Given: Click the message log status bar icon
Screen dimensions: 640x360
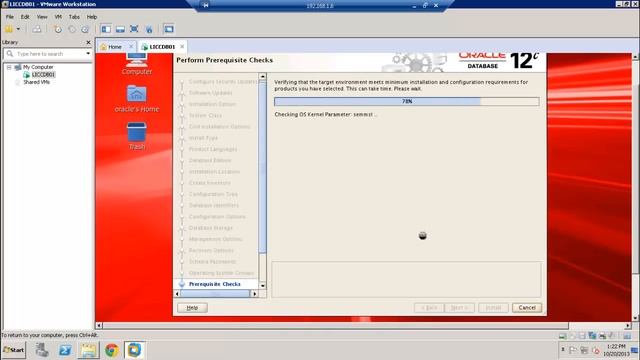Looking at the screenshot, I should (627, 336).
